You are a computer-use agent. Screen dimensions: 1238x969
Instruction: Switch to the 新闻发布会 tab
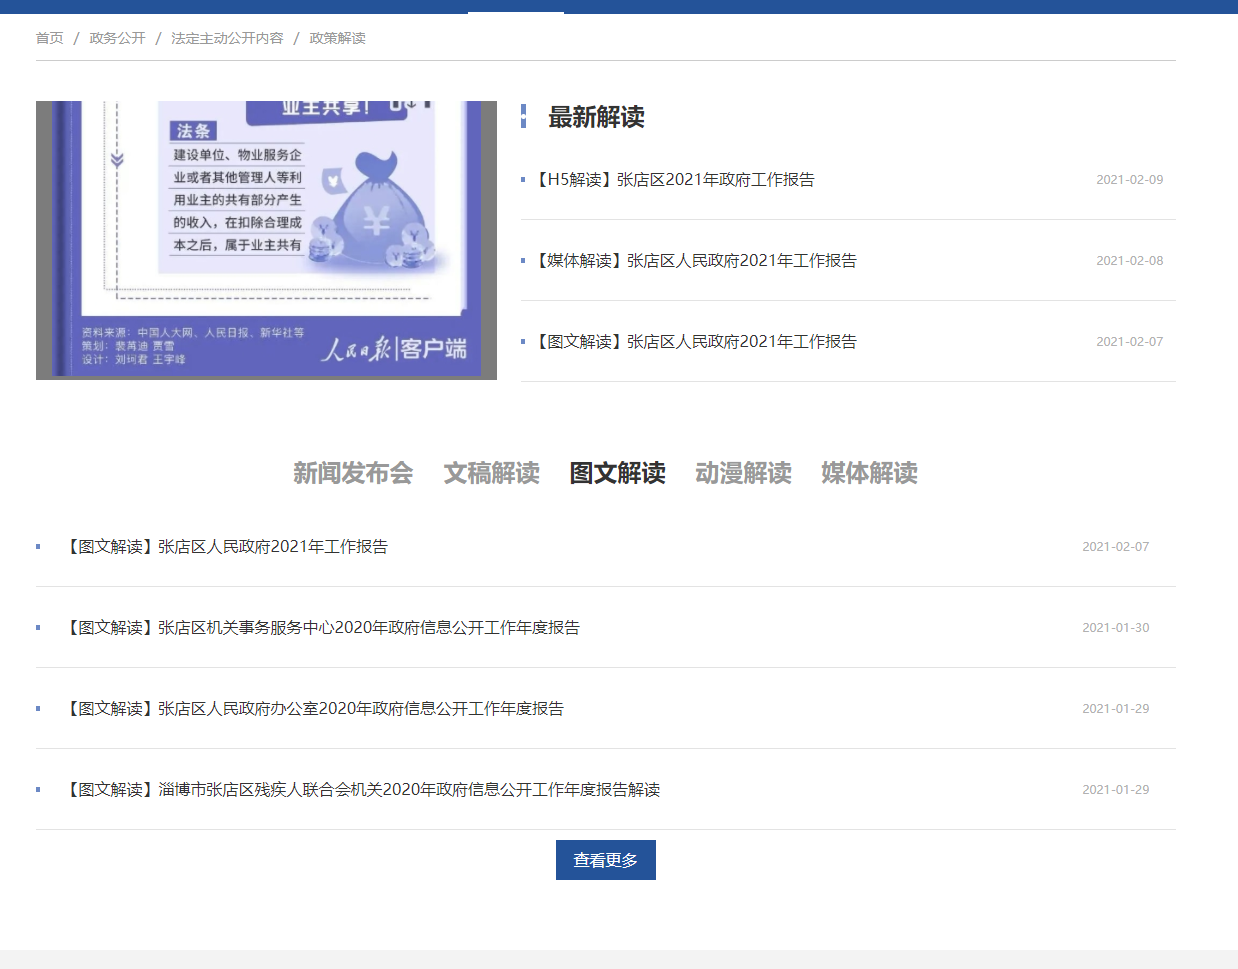[x=352, y=473]
